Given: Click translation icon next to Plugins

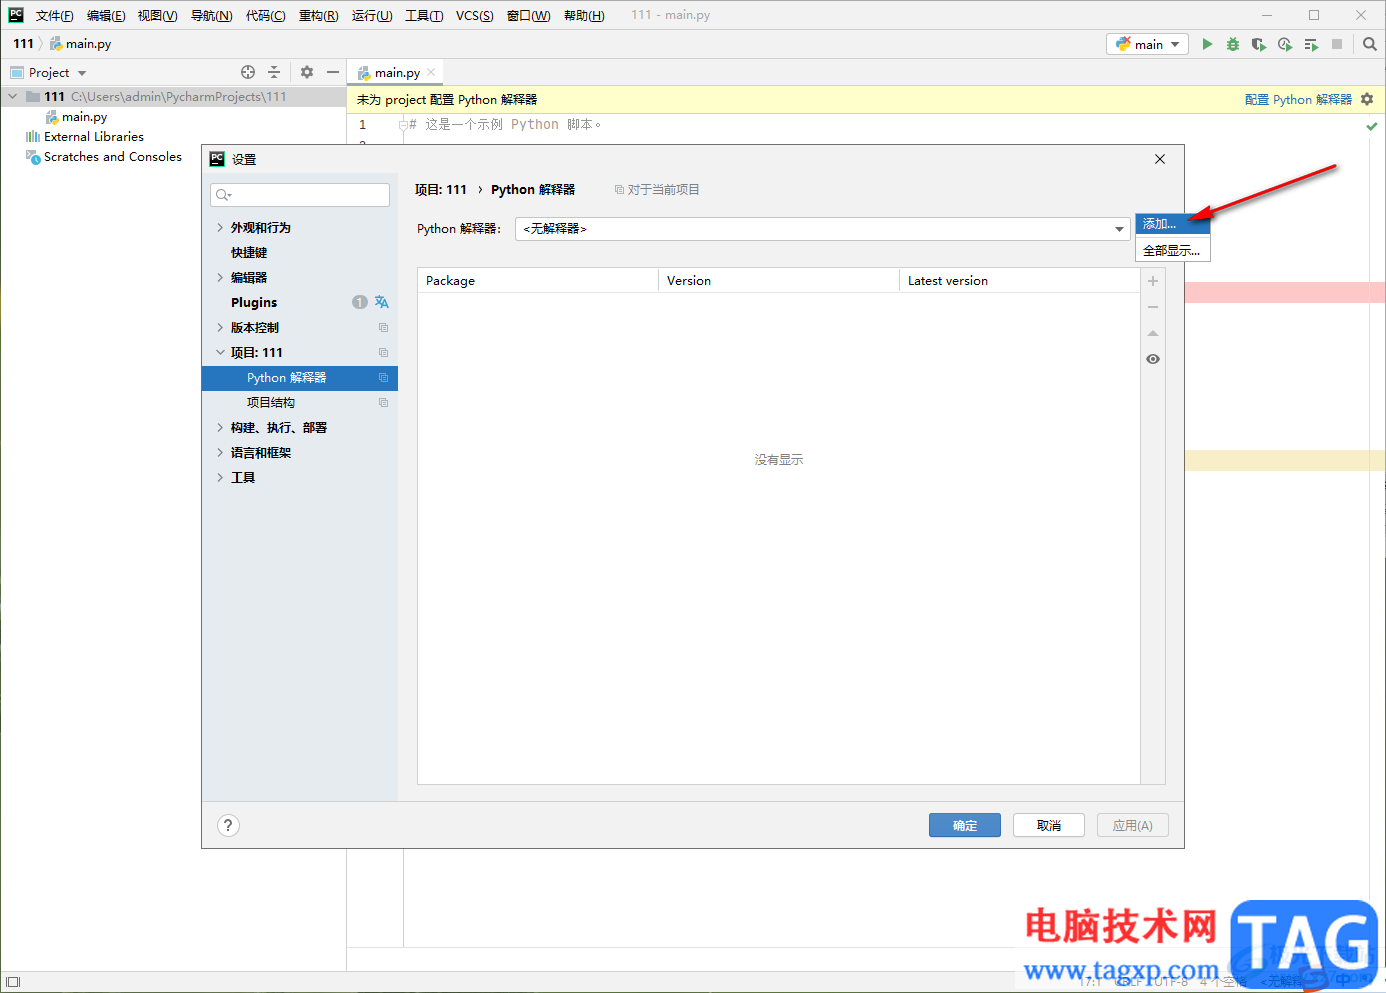Looking at the screenshot, I should tap(382, 302).
